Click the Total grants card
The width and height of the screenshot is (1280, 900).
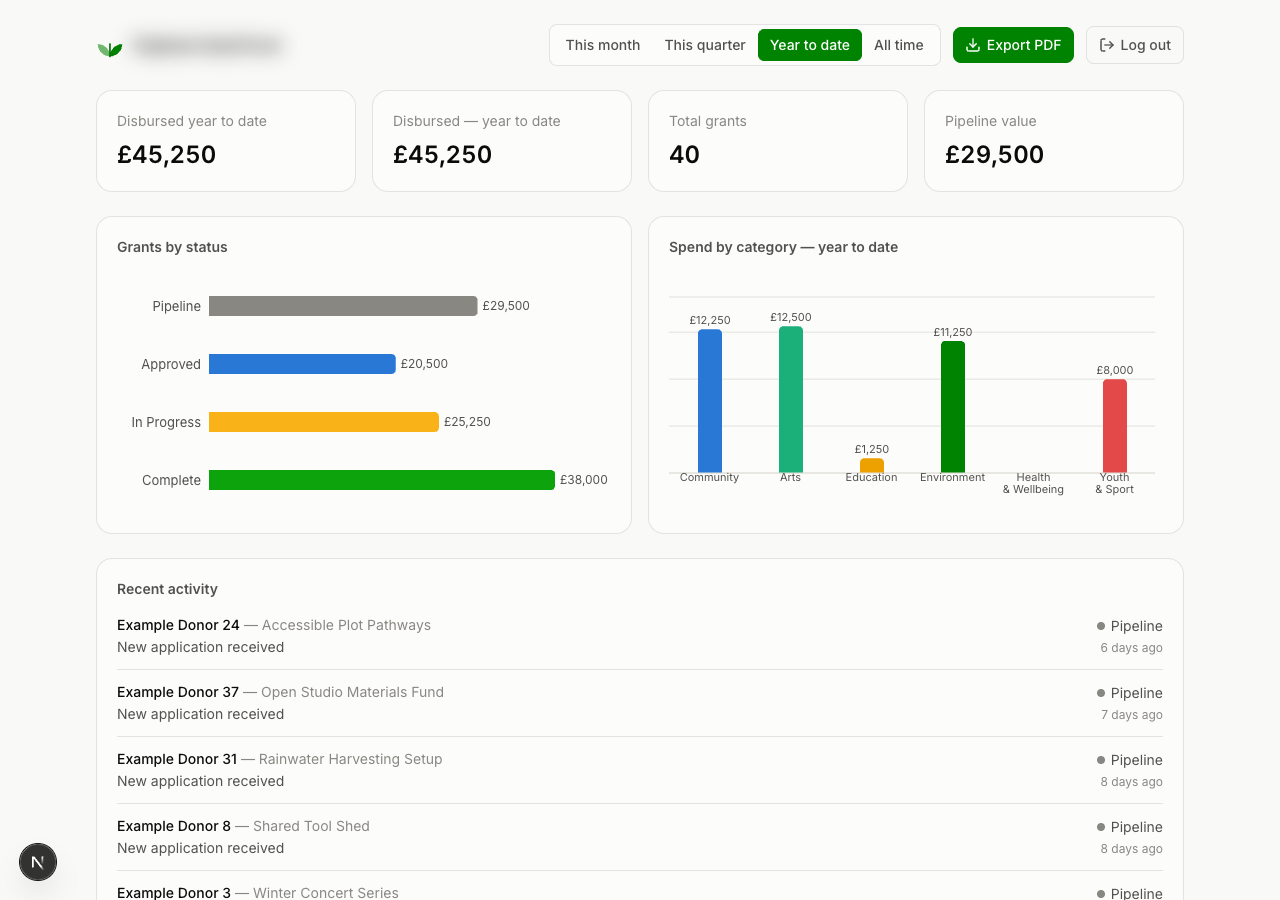pyautogui.click(x=778, y=141)
